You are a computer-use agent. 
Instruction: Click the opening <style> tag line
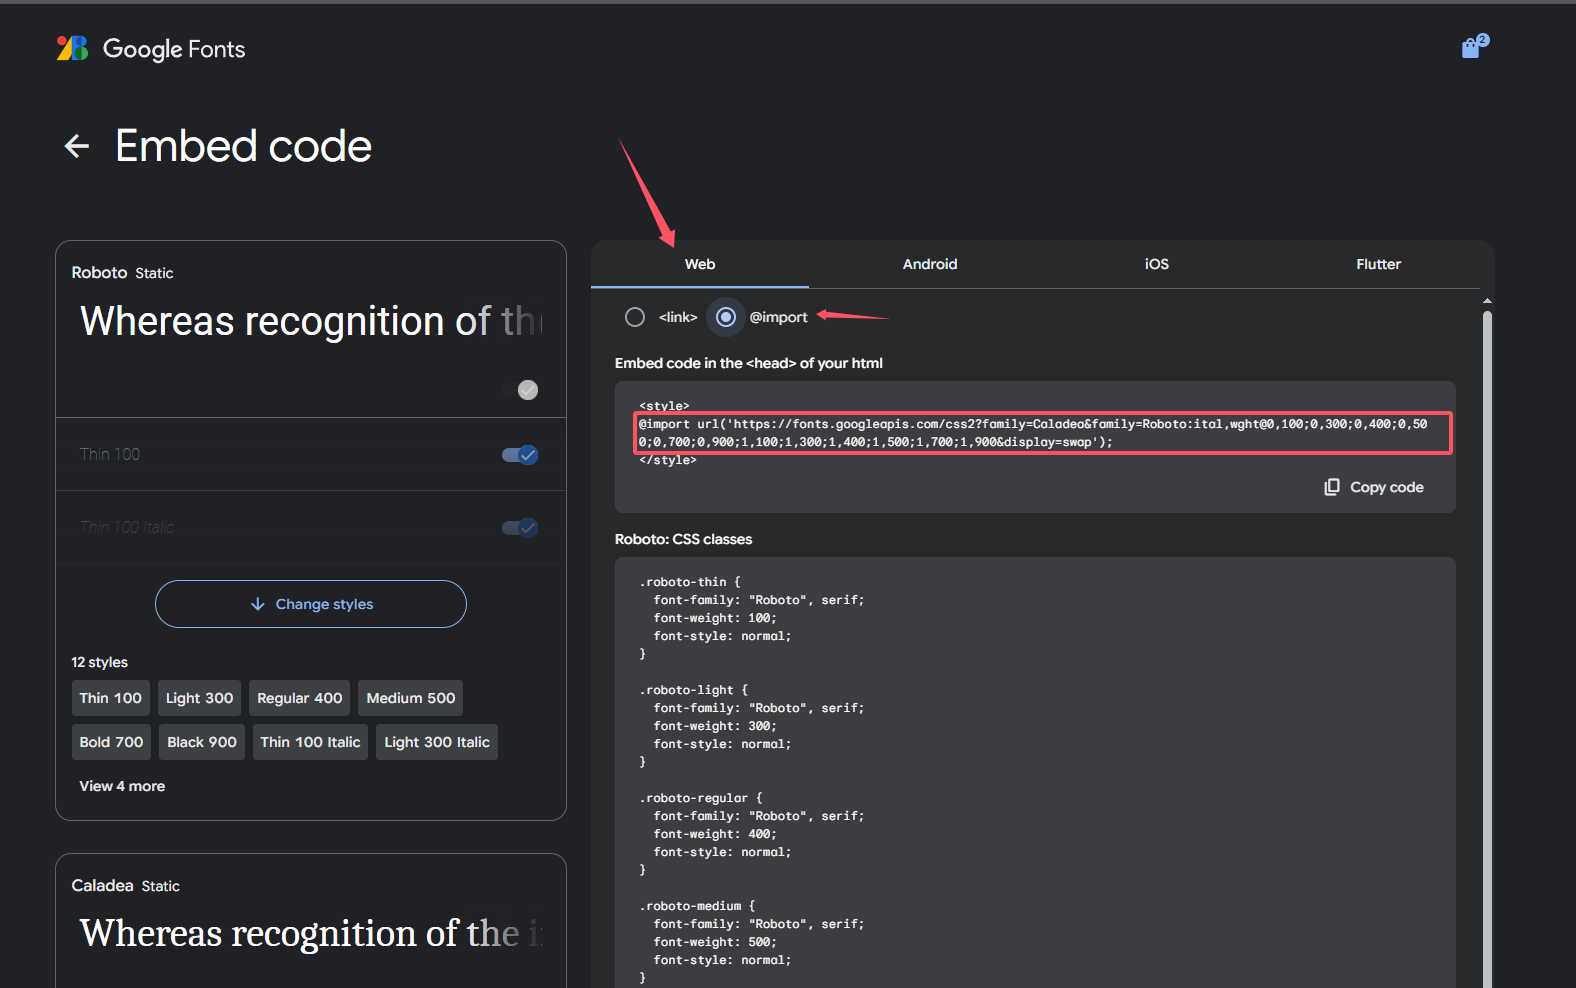[x=664, y=406]
